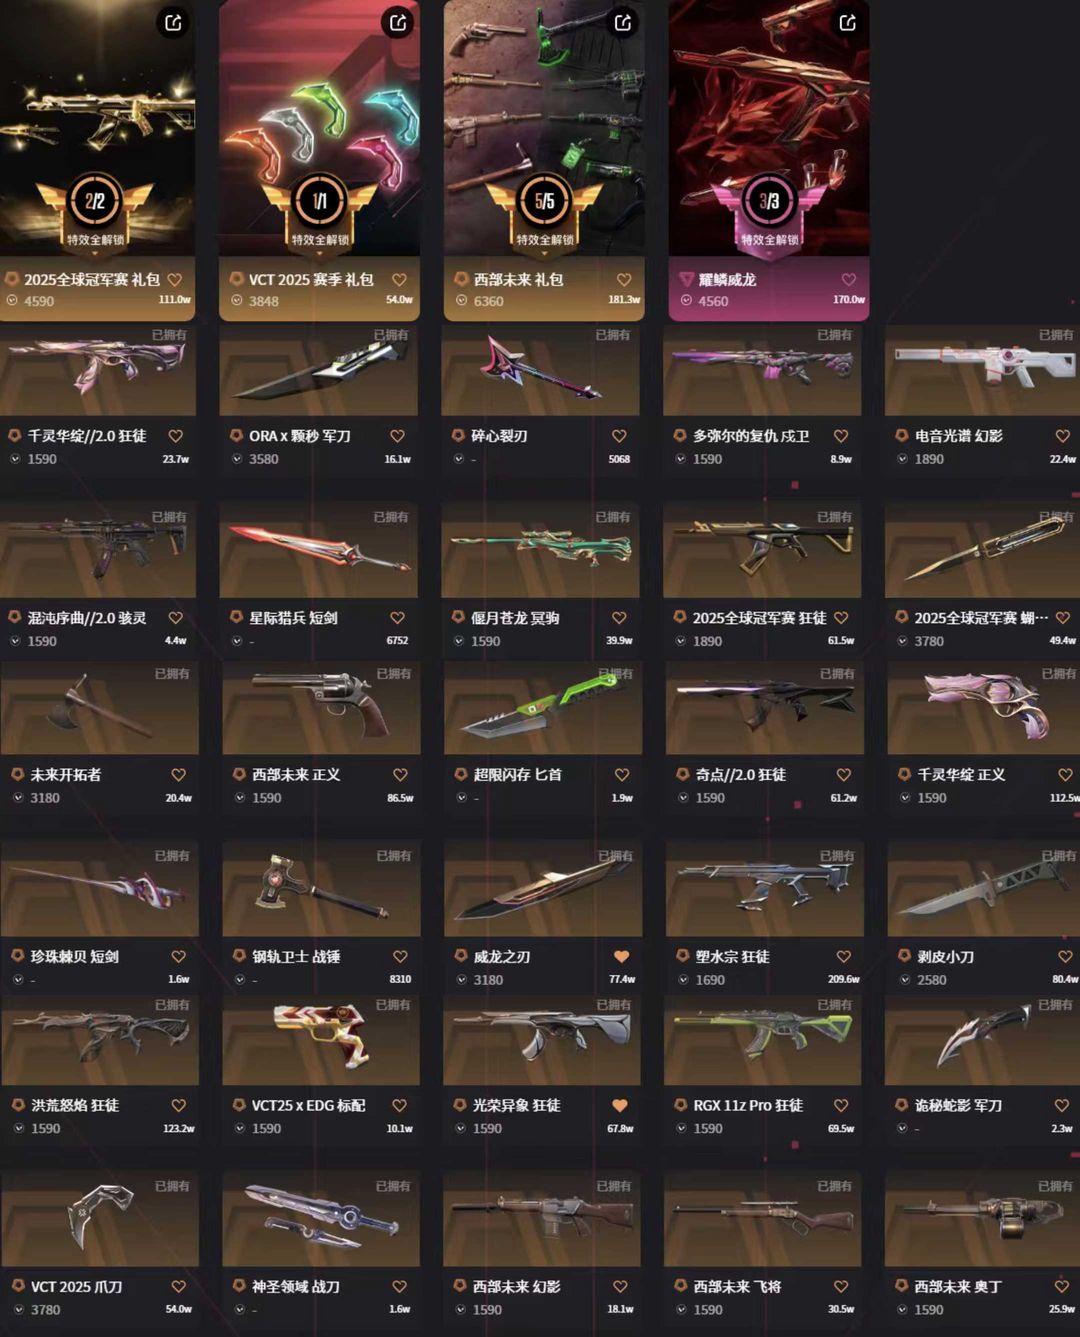Favorite the 耀鳞威龙 bundle with heart
Image resolution: width=1080 pixels, height=1337 pixels.
pyautogui.click(x=848, y=280)
